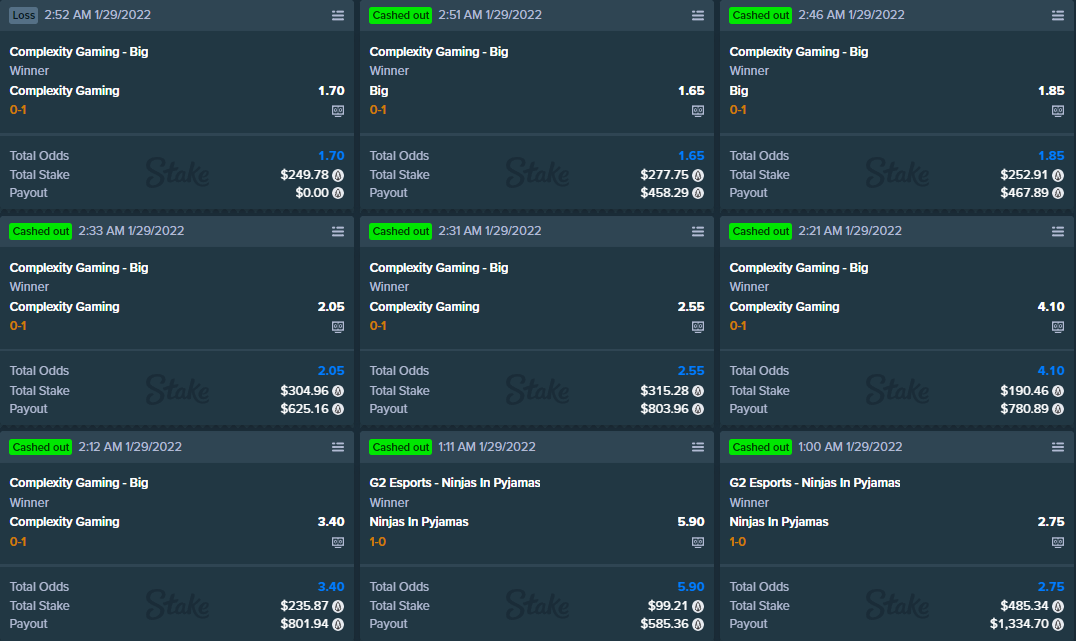Click Cashed out badge on 1:11 AM bet
The height and width of the screenshot is (641, 1076).
tap(401, 447)
